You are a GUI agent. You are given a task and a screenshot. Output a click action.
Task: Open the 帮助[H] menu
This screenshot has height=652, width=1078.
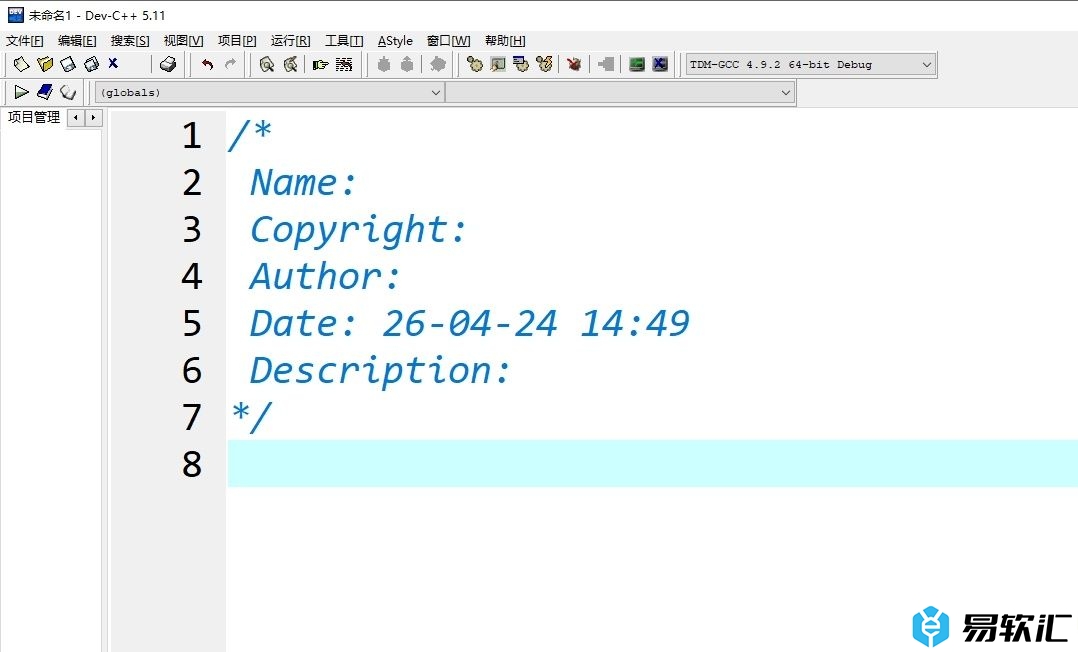tap(505, 41)
